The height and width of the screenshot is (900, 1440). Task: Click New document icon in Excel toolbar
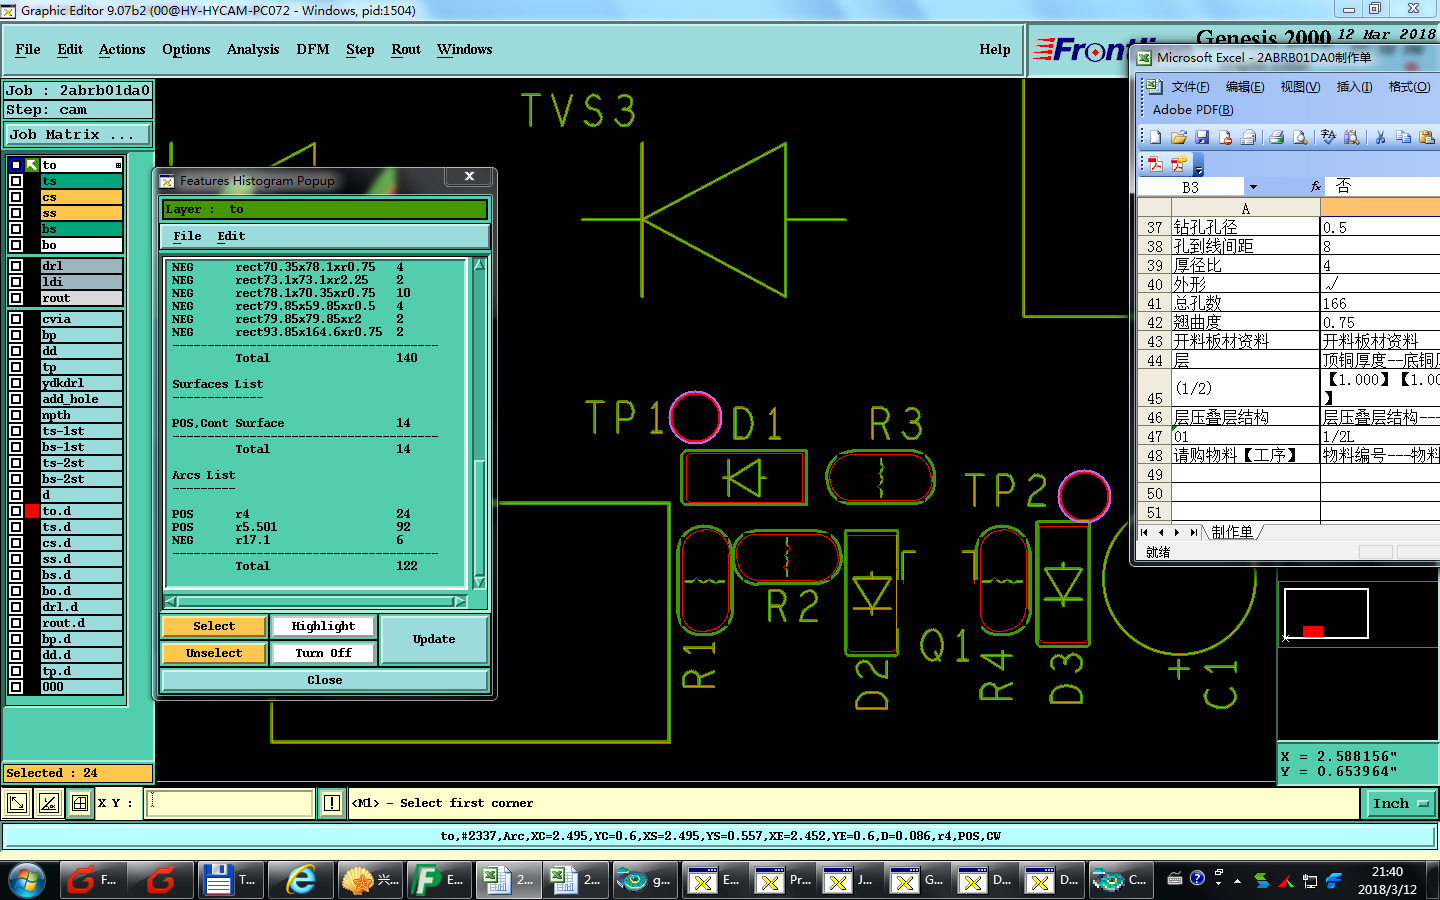click(x=1155, y=137)
